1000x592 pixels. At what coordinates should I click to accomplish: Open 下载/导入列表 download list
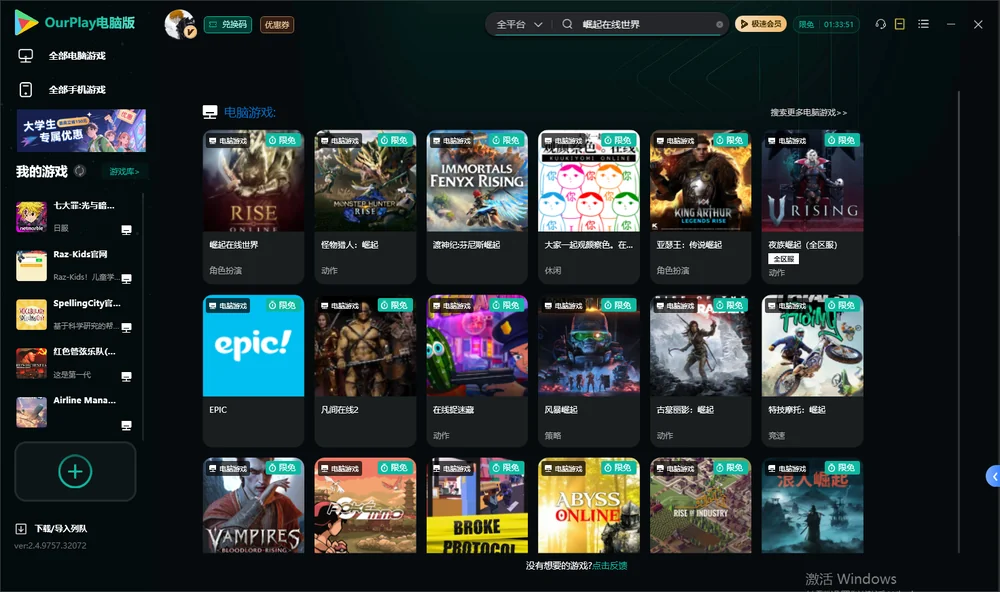coord(61,528)
